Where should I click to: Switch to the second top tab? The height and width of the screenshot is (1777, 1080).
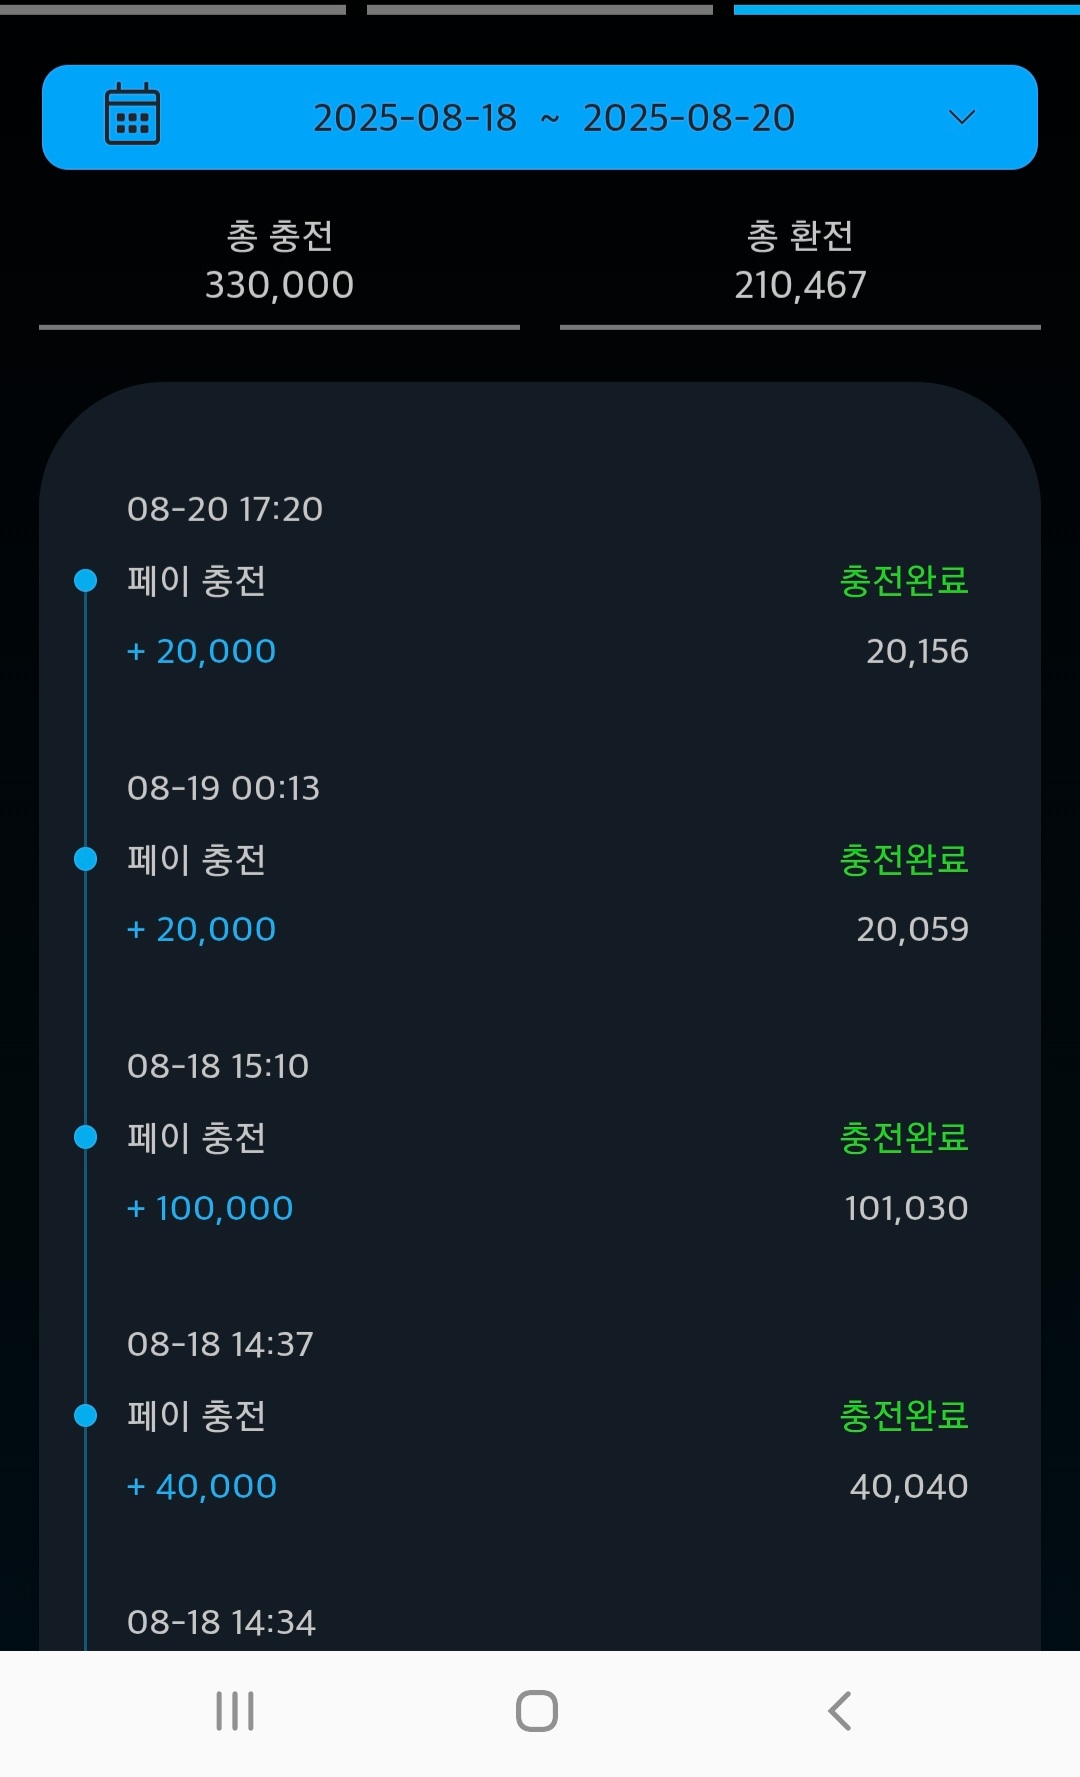pyautogui.click(x=540, y=10)
